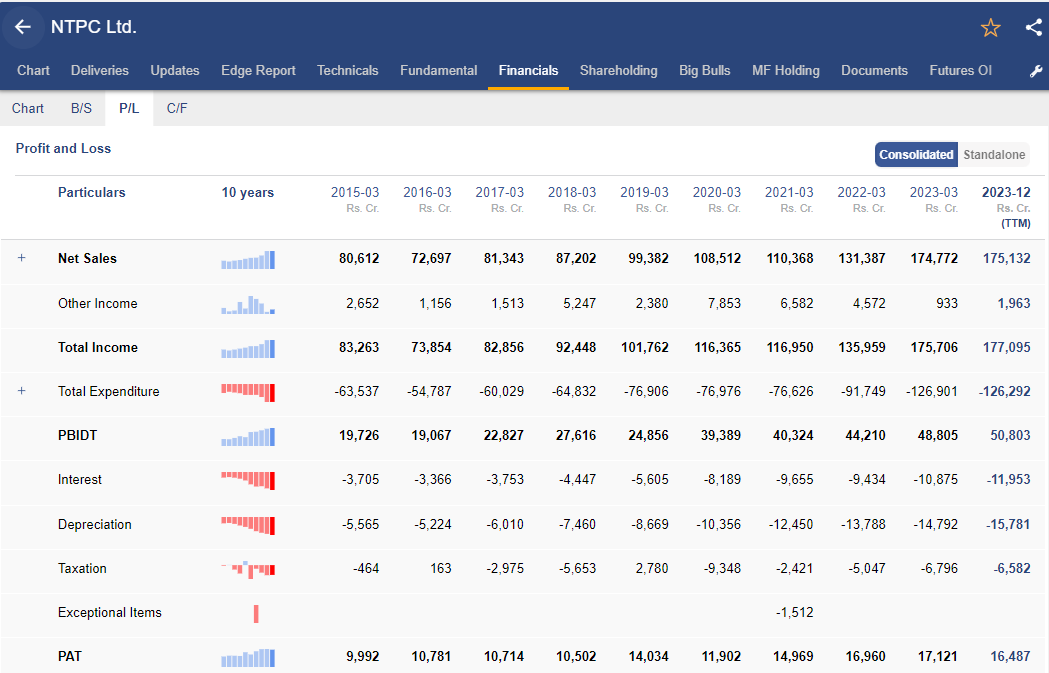Screen dimensions: 1049x673
Task: Switch to the Shareholding tab
Action: click(618, 71)
